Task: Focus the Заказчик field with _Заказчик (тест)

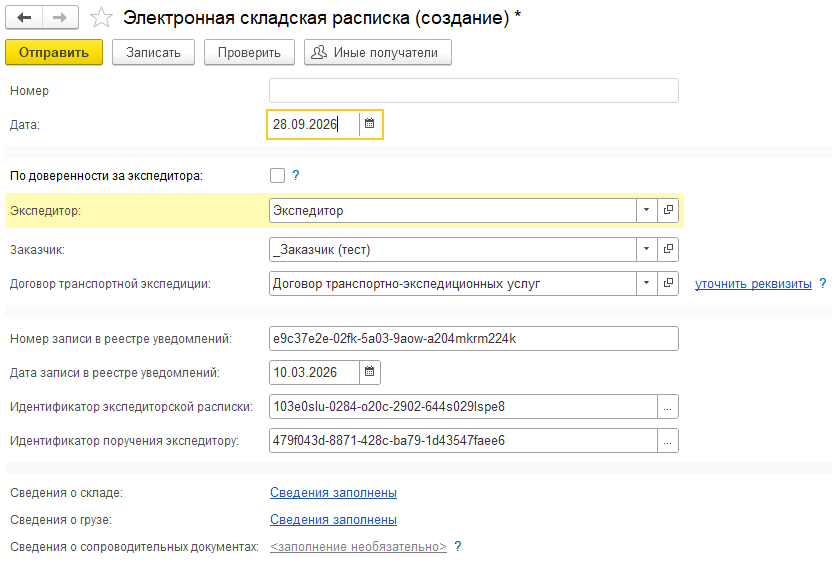Action: pyautogui.click(x=453, y=249)
